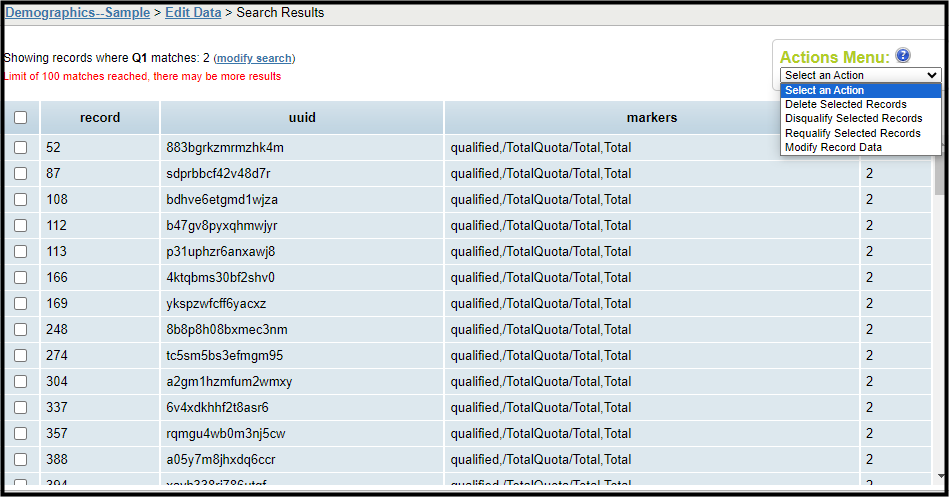Screen dimensions: 949x497
Task: Click uuid 6v4xdkhhf2t8asr6
Action: (217, 407)
